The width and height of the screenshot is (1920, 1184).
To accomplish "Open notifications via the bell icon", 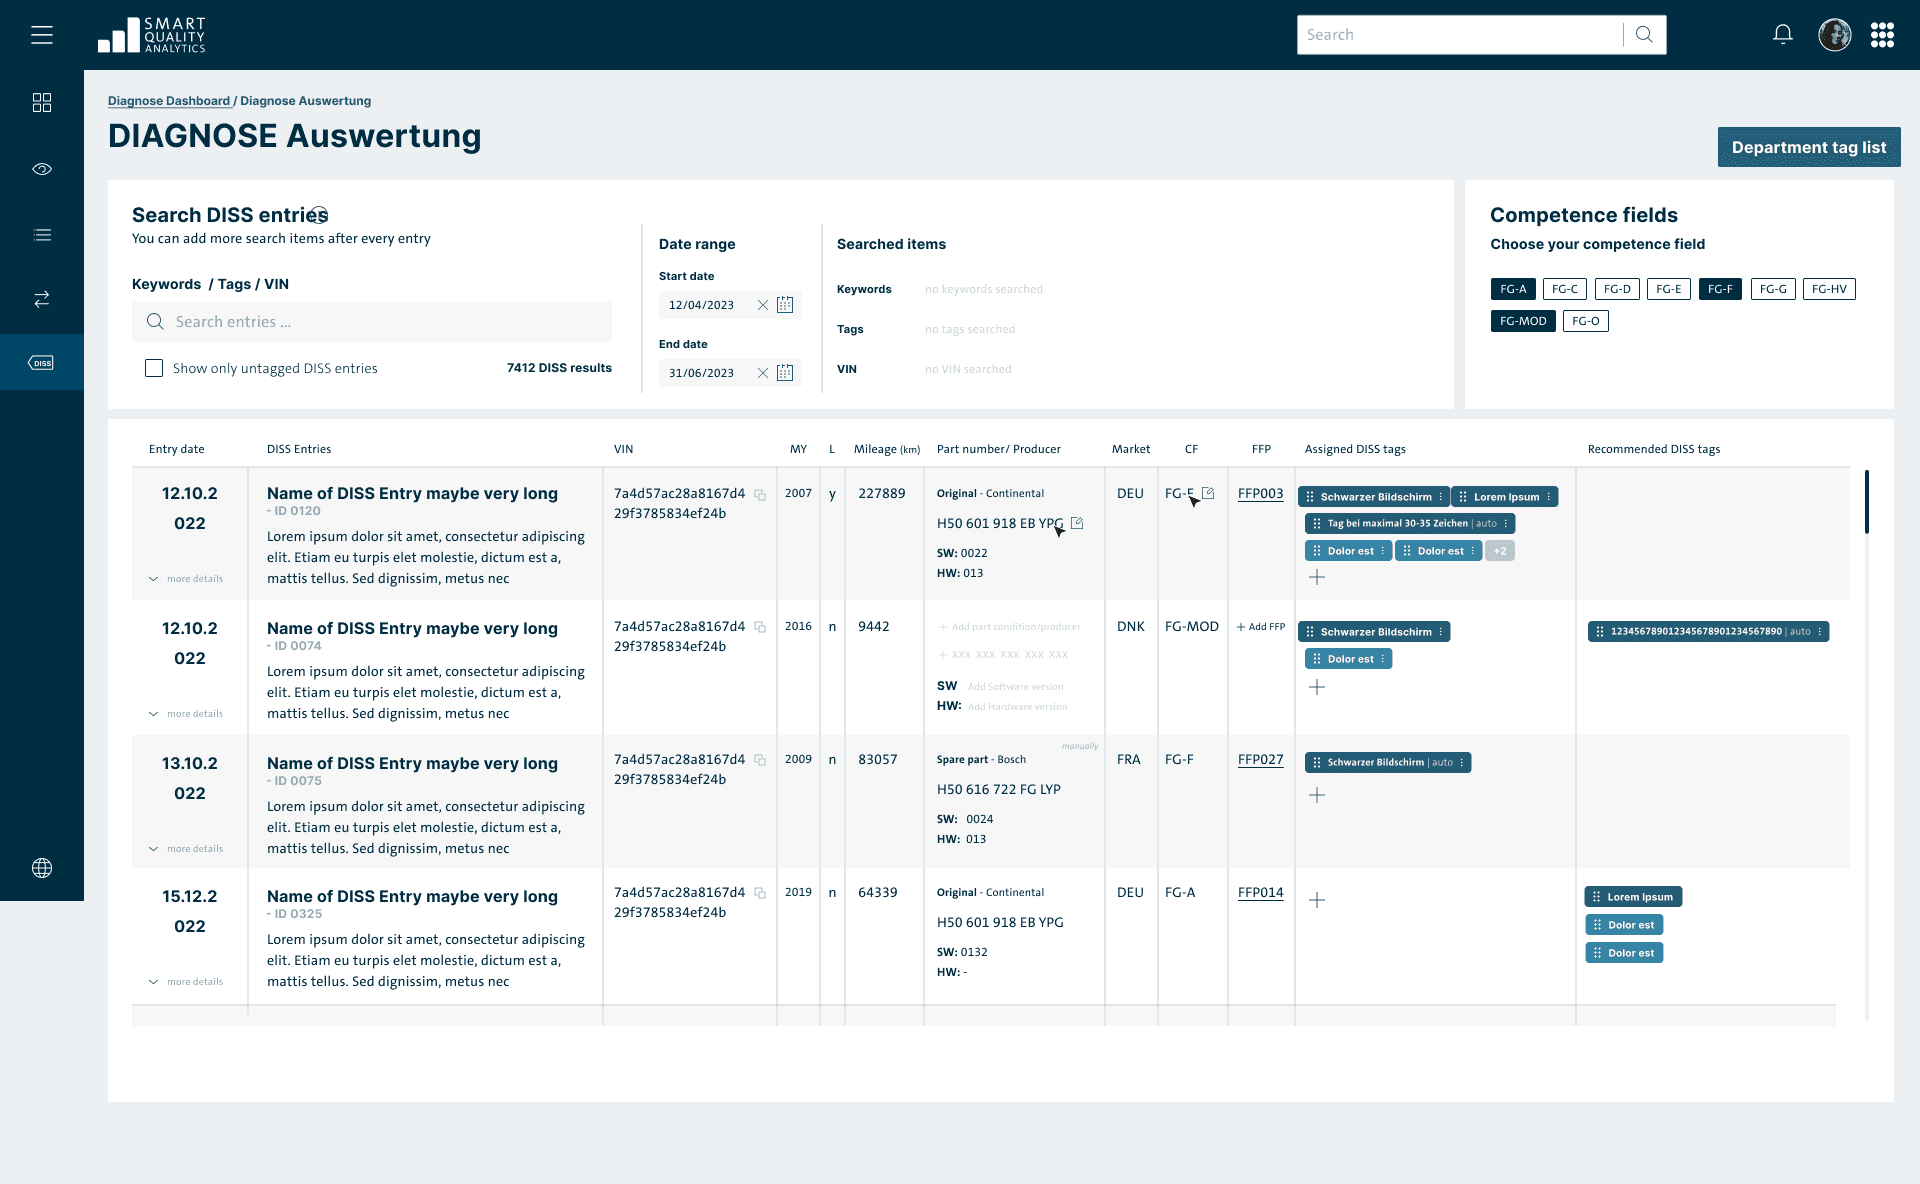I will [1781, 34].
